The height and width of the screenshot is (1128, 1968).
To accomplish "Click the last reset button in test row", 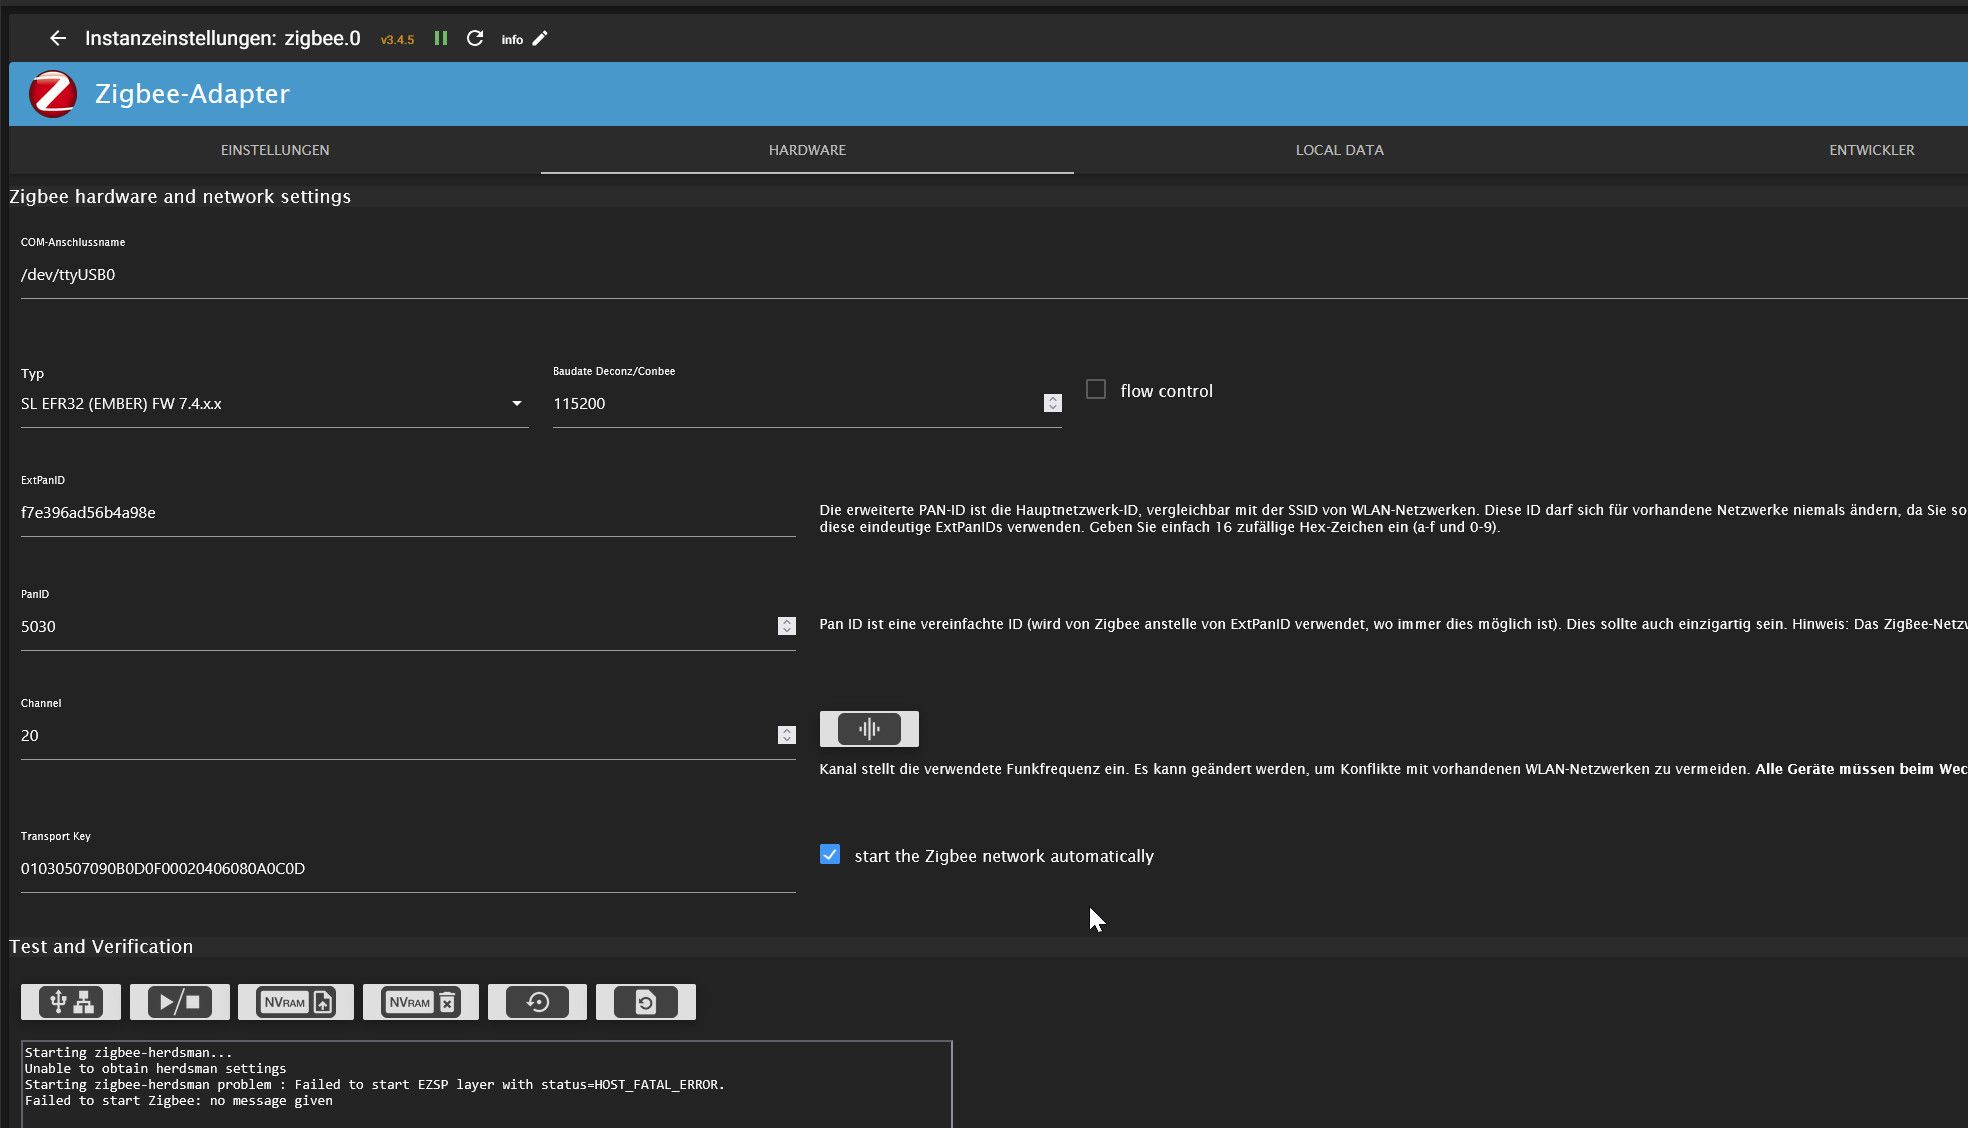I will [646, 1002].
